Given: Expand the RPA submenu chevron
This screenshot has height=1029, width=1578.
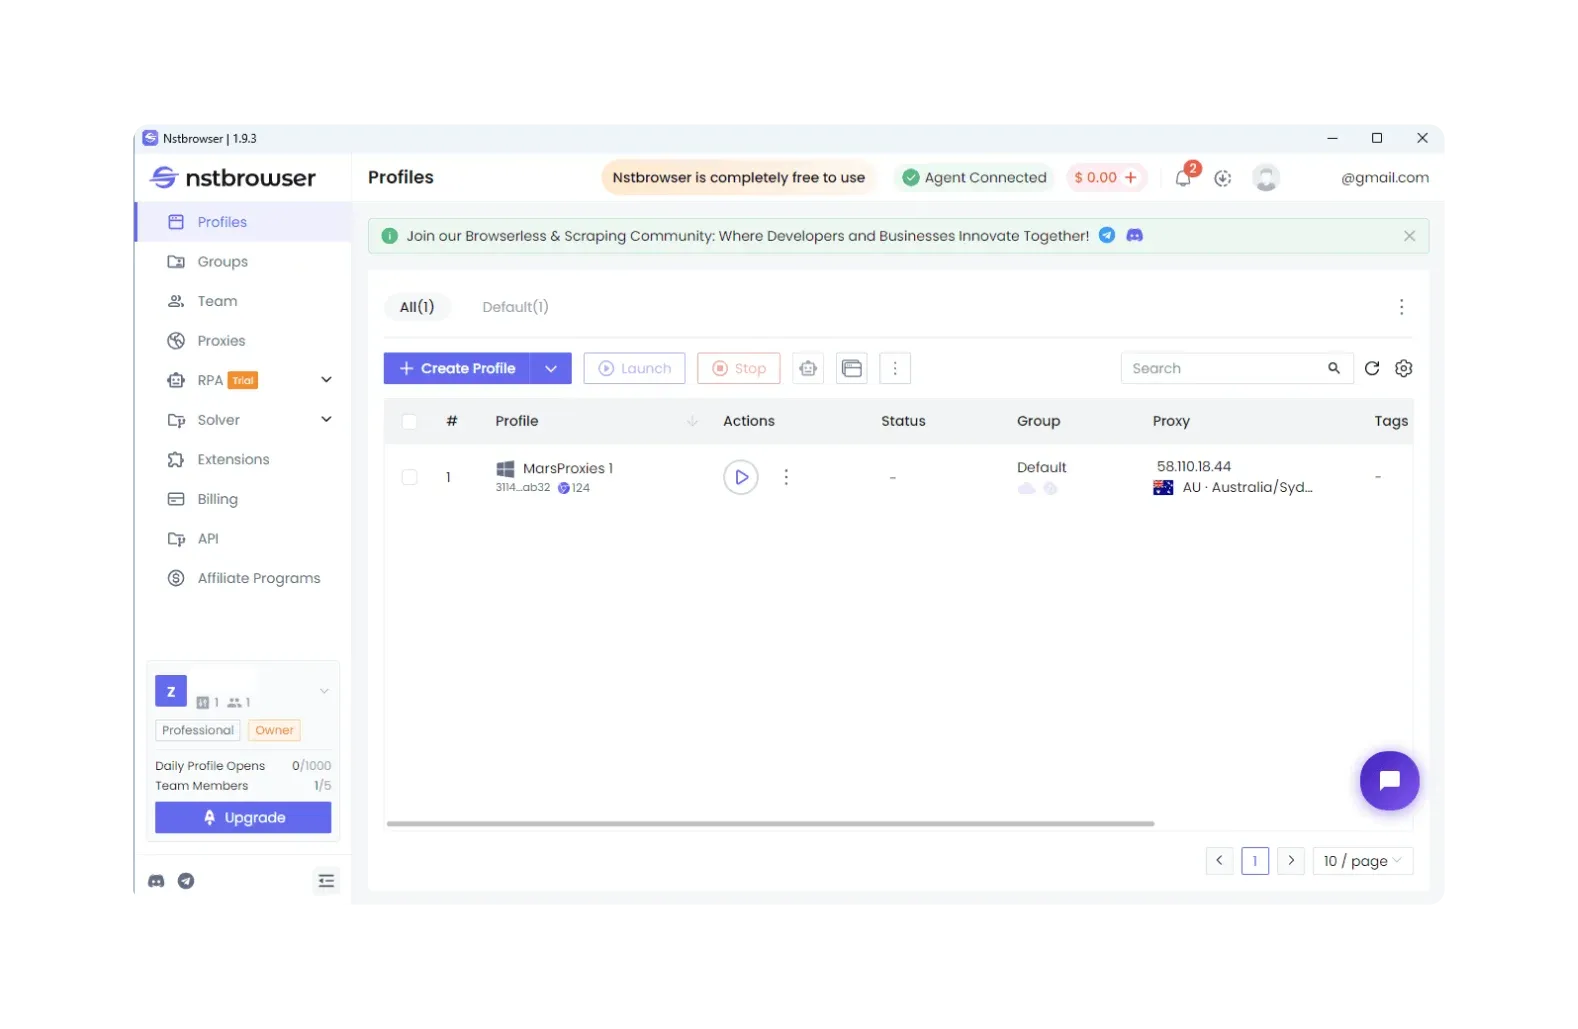Looking at the screenshot, I should point(326,380).
